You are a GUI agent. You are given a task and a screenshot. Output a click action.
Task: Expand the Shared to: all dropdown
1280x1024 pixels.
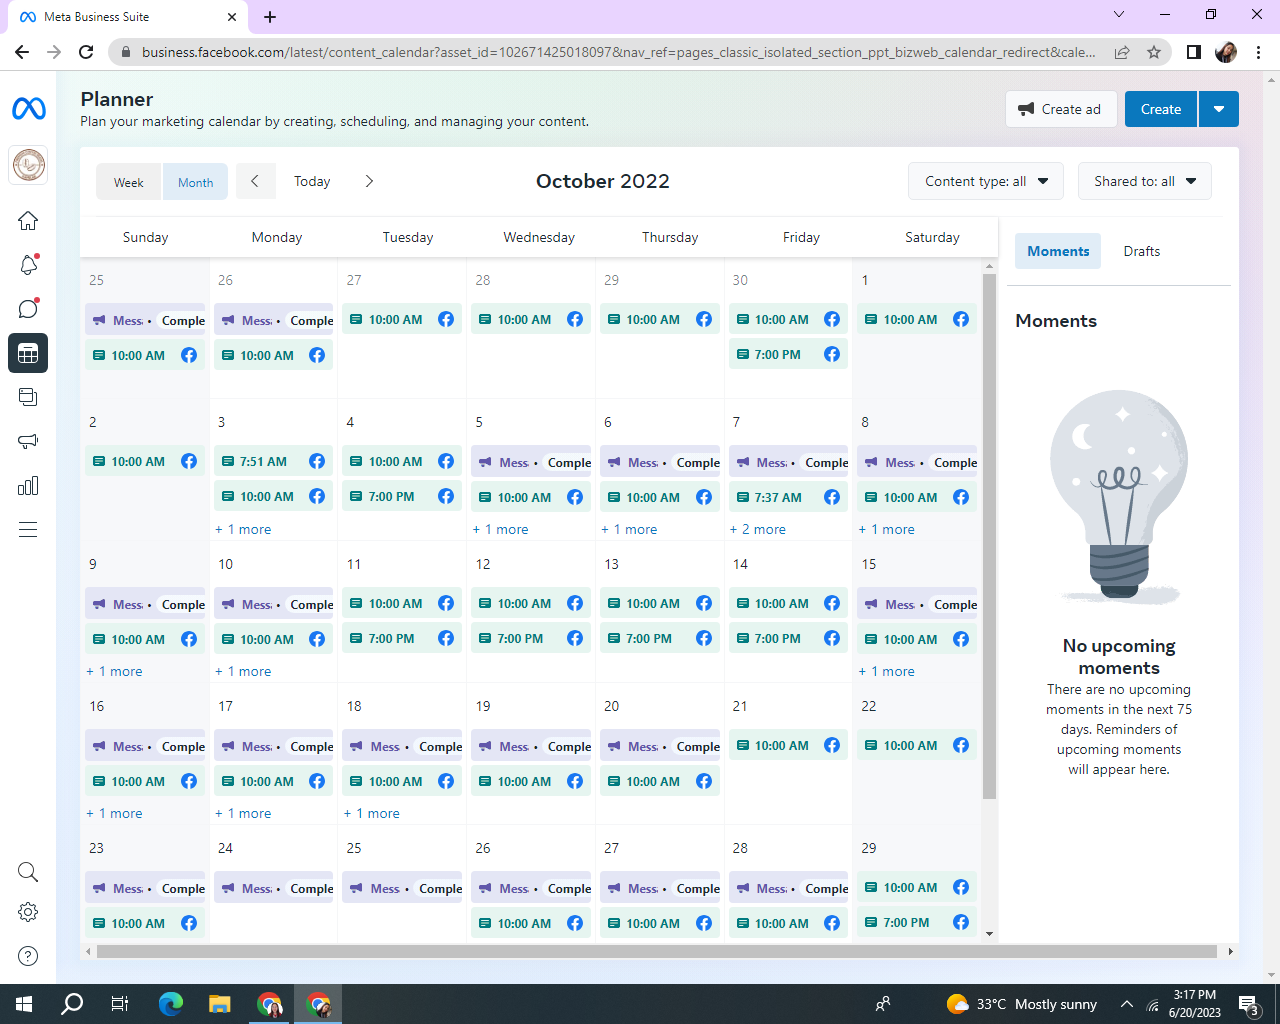click(x=1145, y=181)
